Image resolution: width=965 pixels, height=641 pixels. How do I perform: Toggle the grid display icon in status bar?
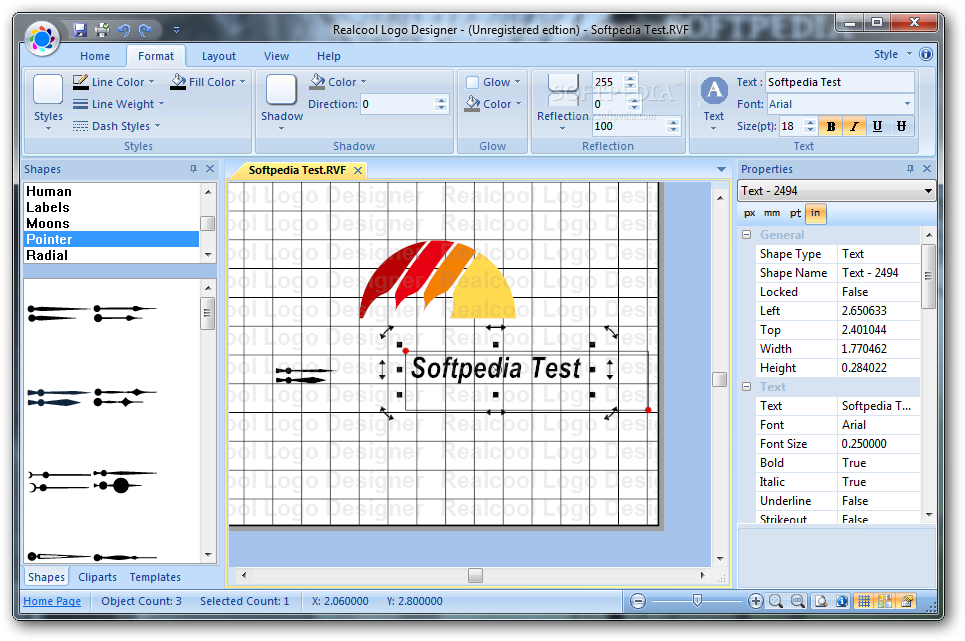863,601
